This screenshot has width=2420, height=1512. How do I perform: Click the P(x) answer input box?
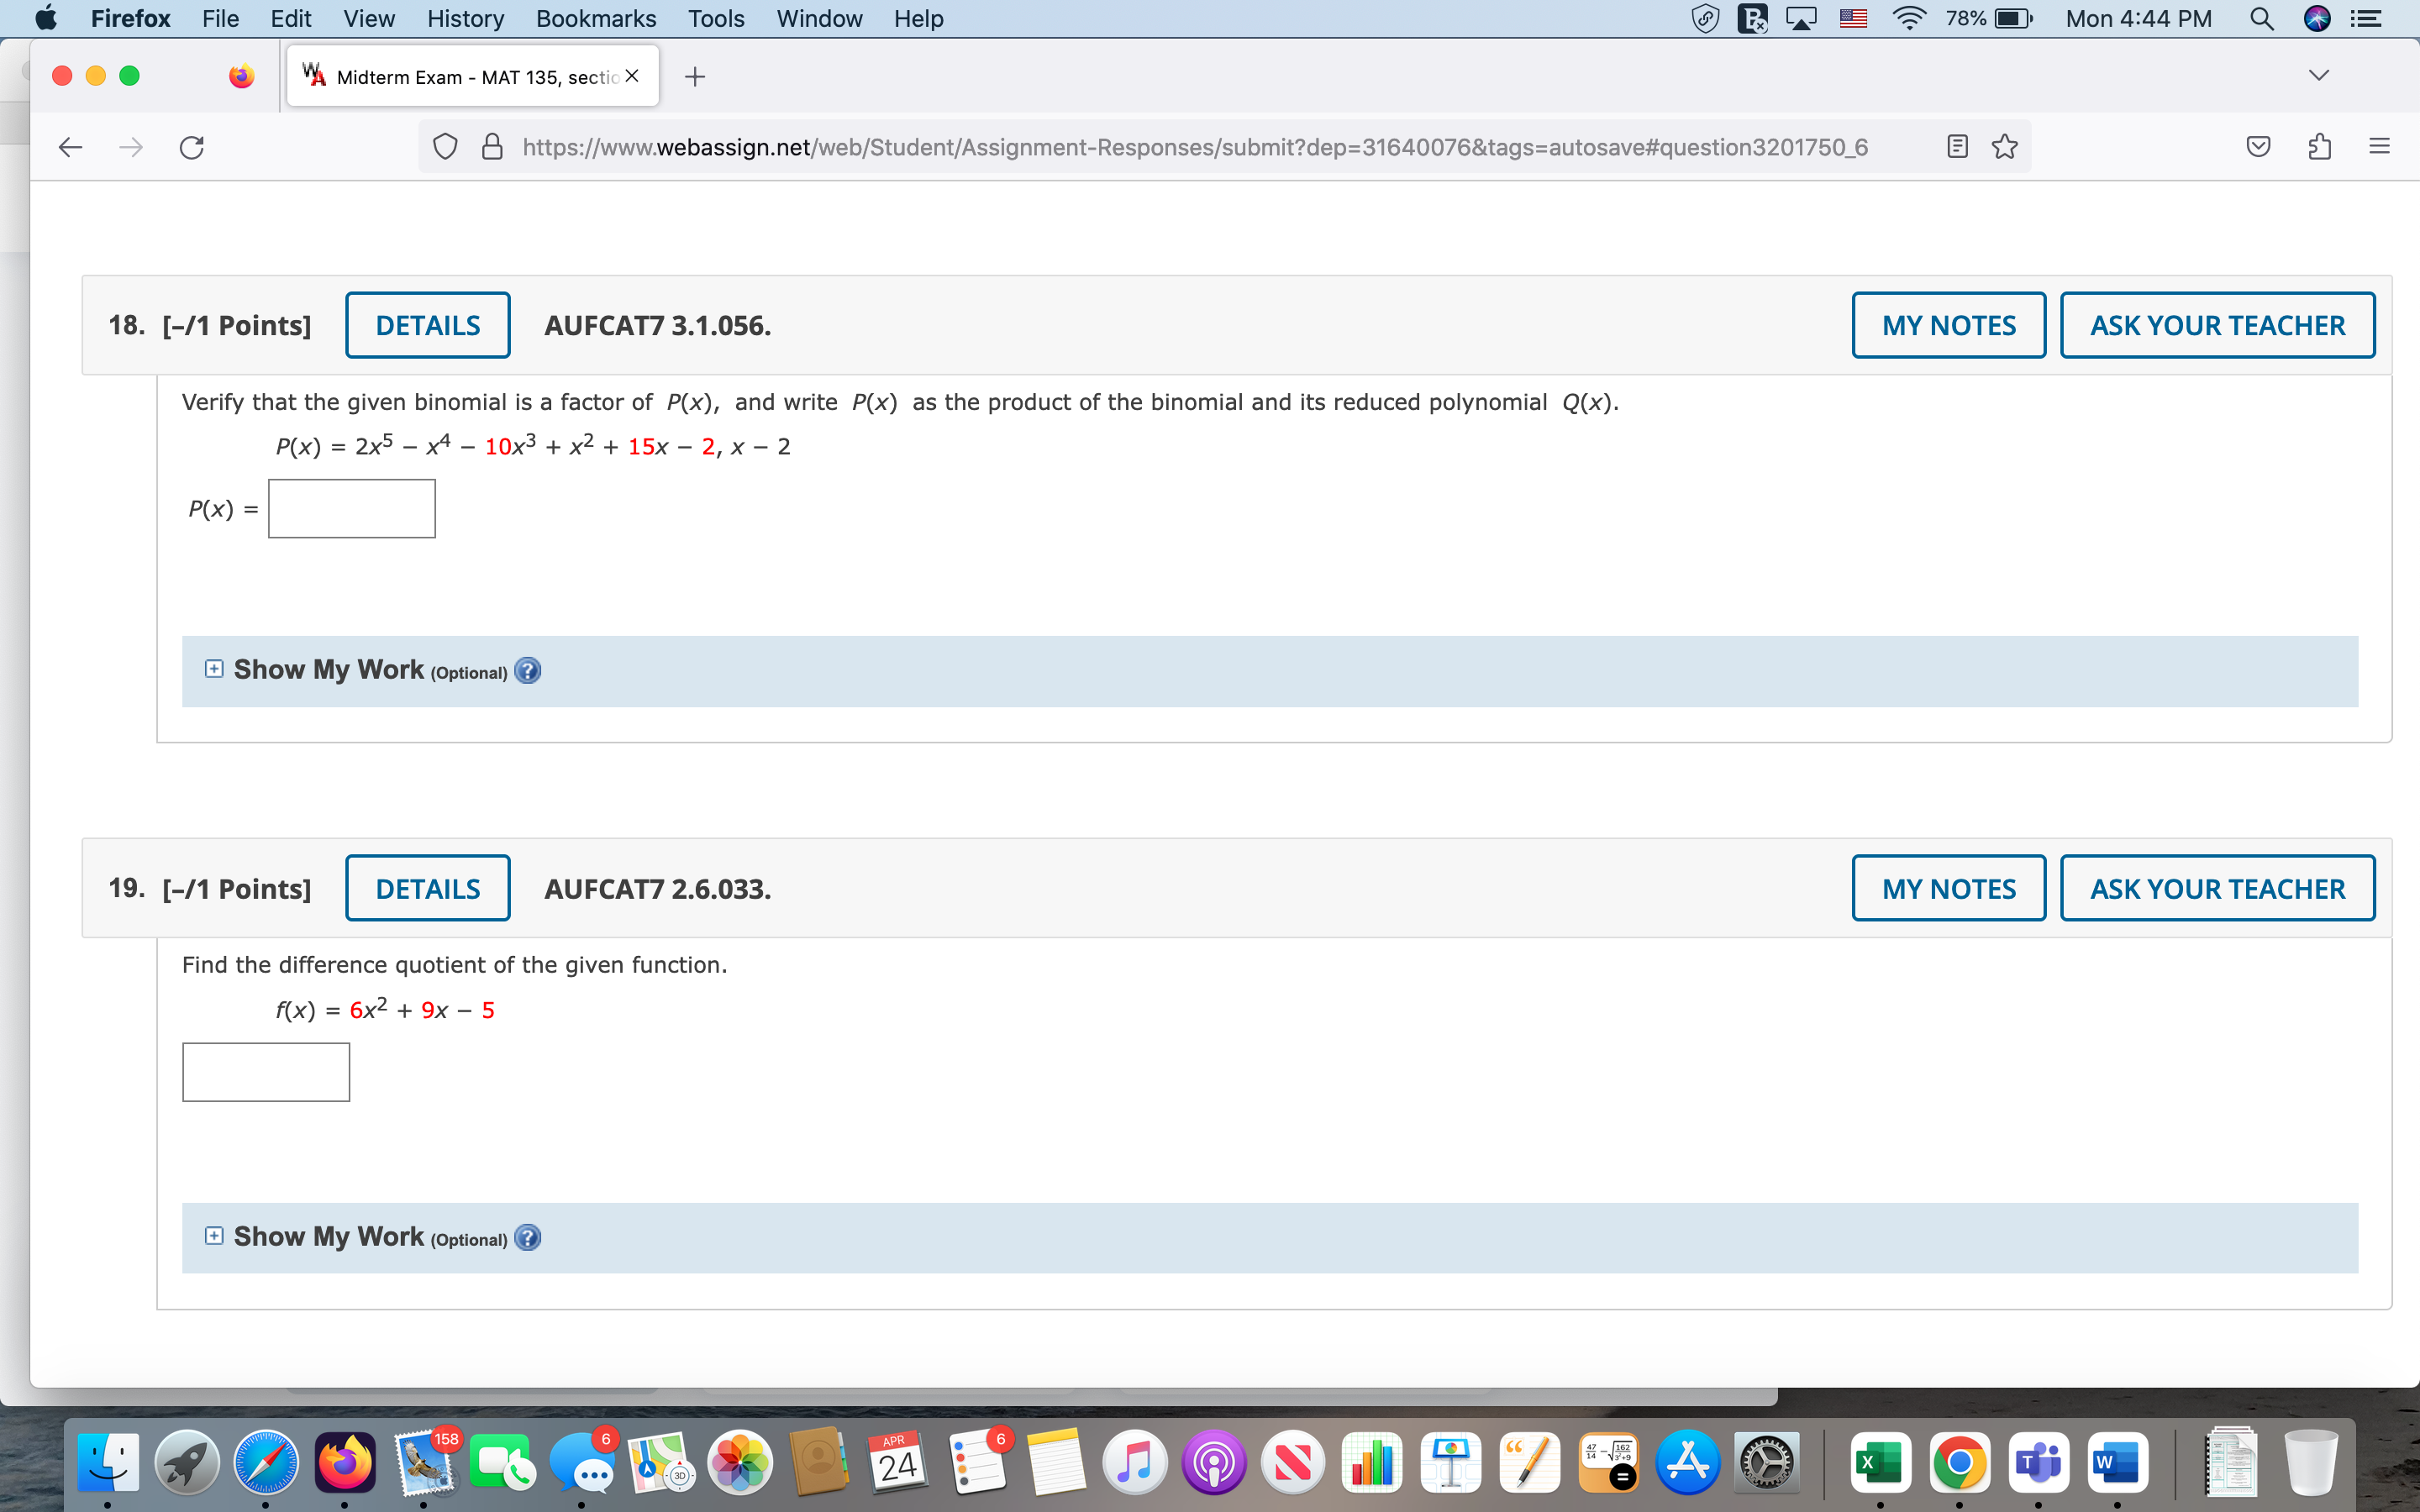coord(352,509)
